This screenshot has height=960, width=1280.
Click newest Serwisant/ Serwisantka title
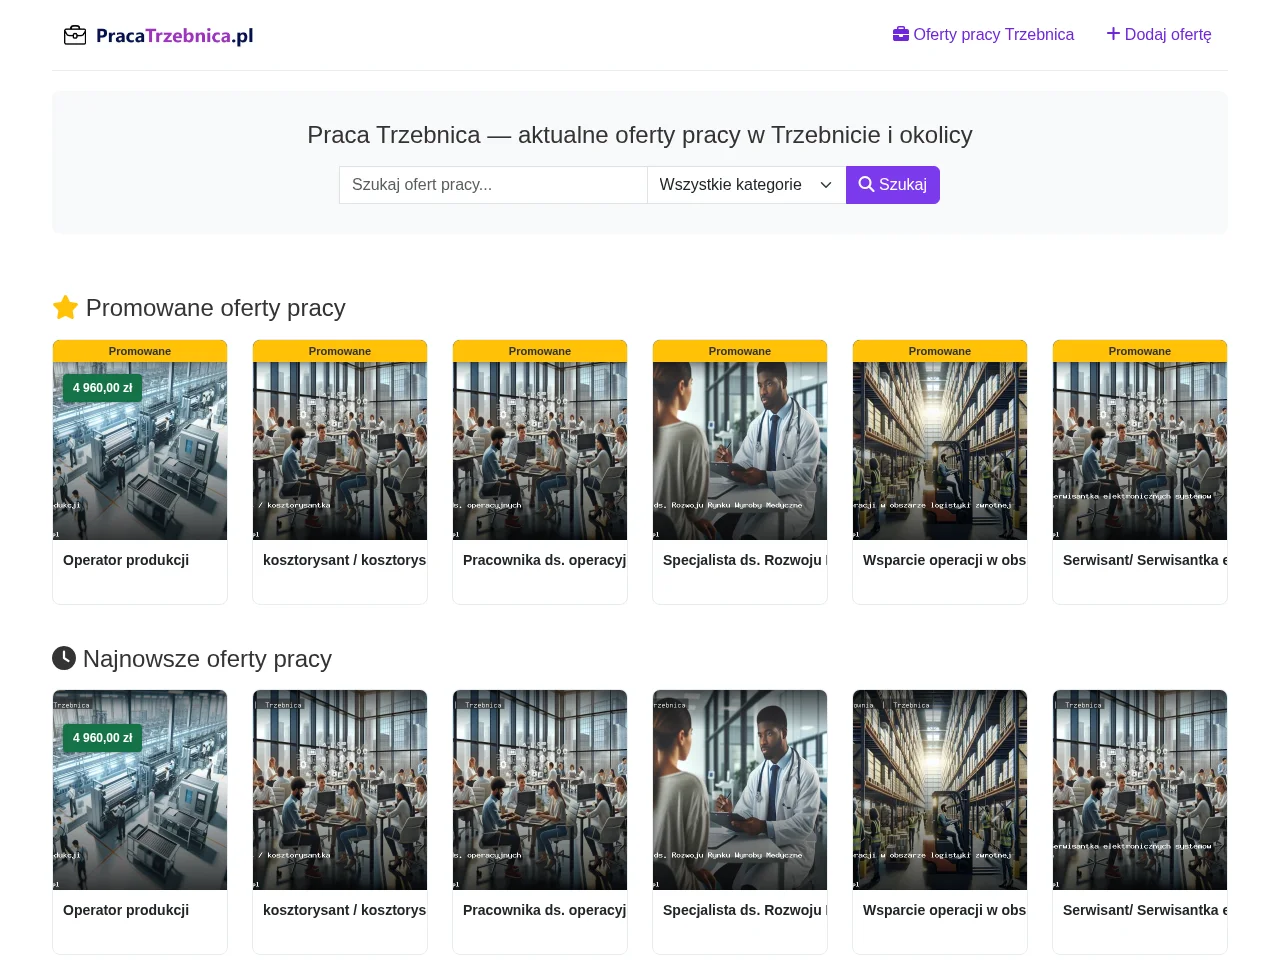click(1144, 910)
